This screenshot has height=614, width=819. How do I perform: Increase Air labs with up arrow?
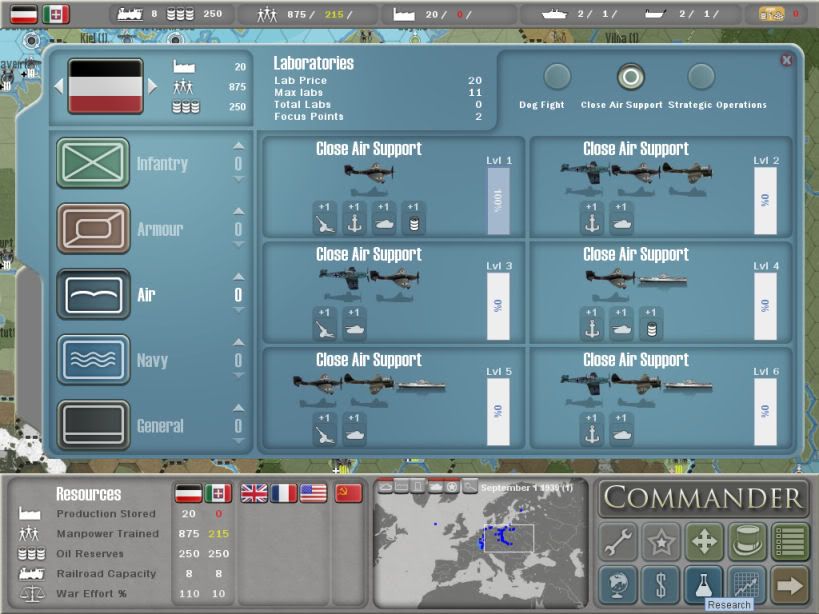(x=238, y=277)
